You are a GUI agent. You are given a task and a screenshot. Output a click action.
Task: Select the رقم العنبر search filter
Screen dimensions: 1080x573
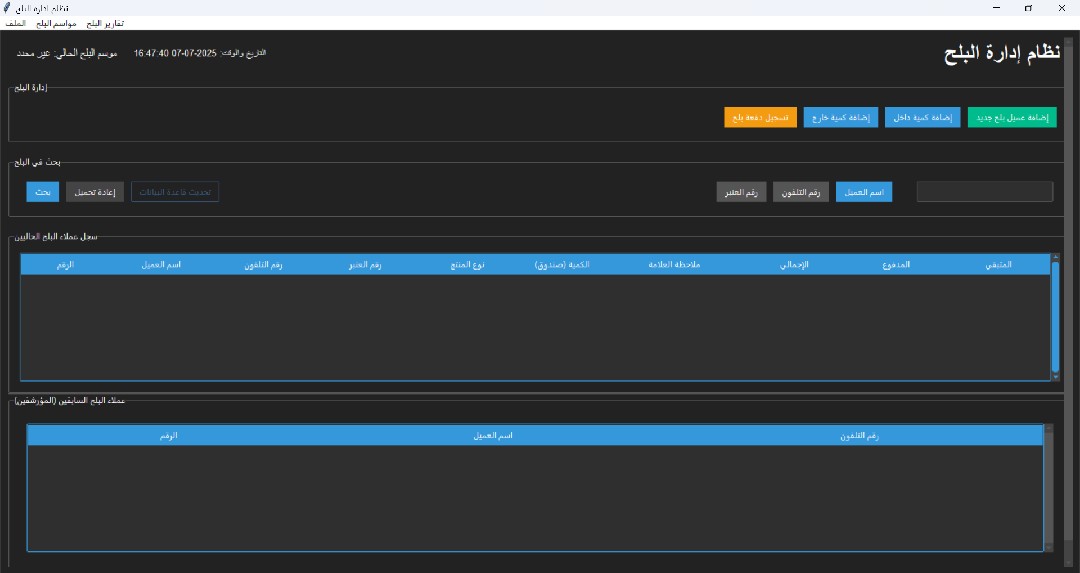click(x=741, y=192)
